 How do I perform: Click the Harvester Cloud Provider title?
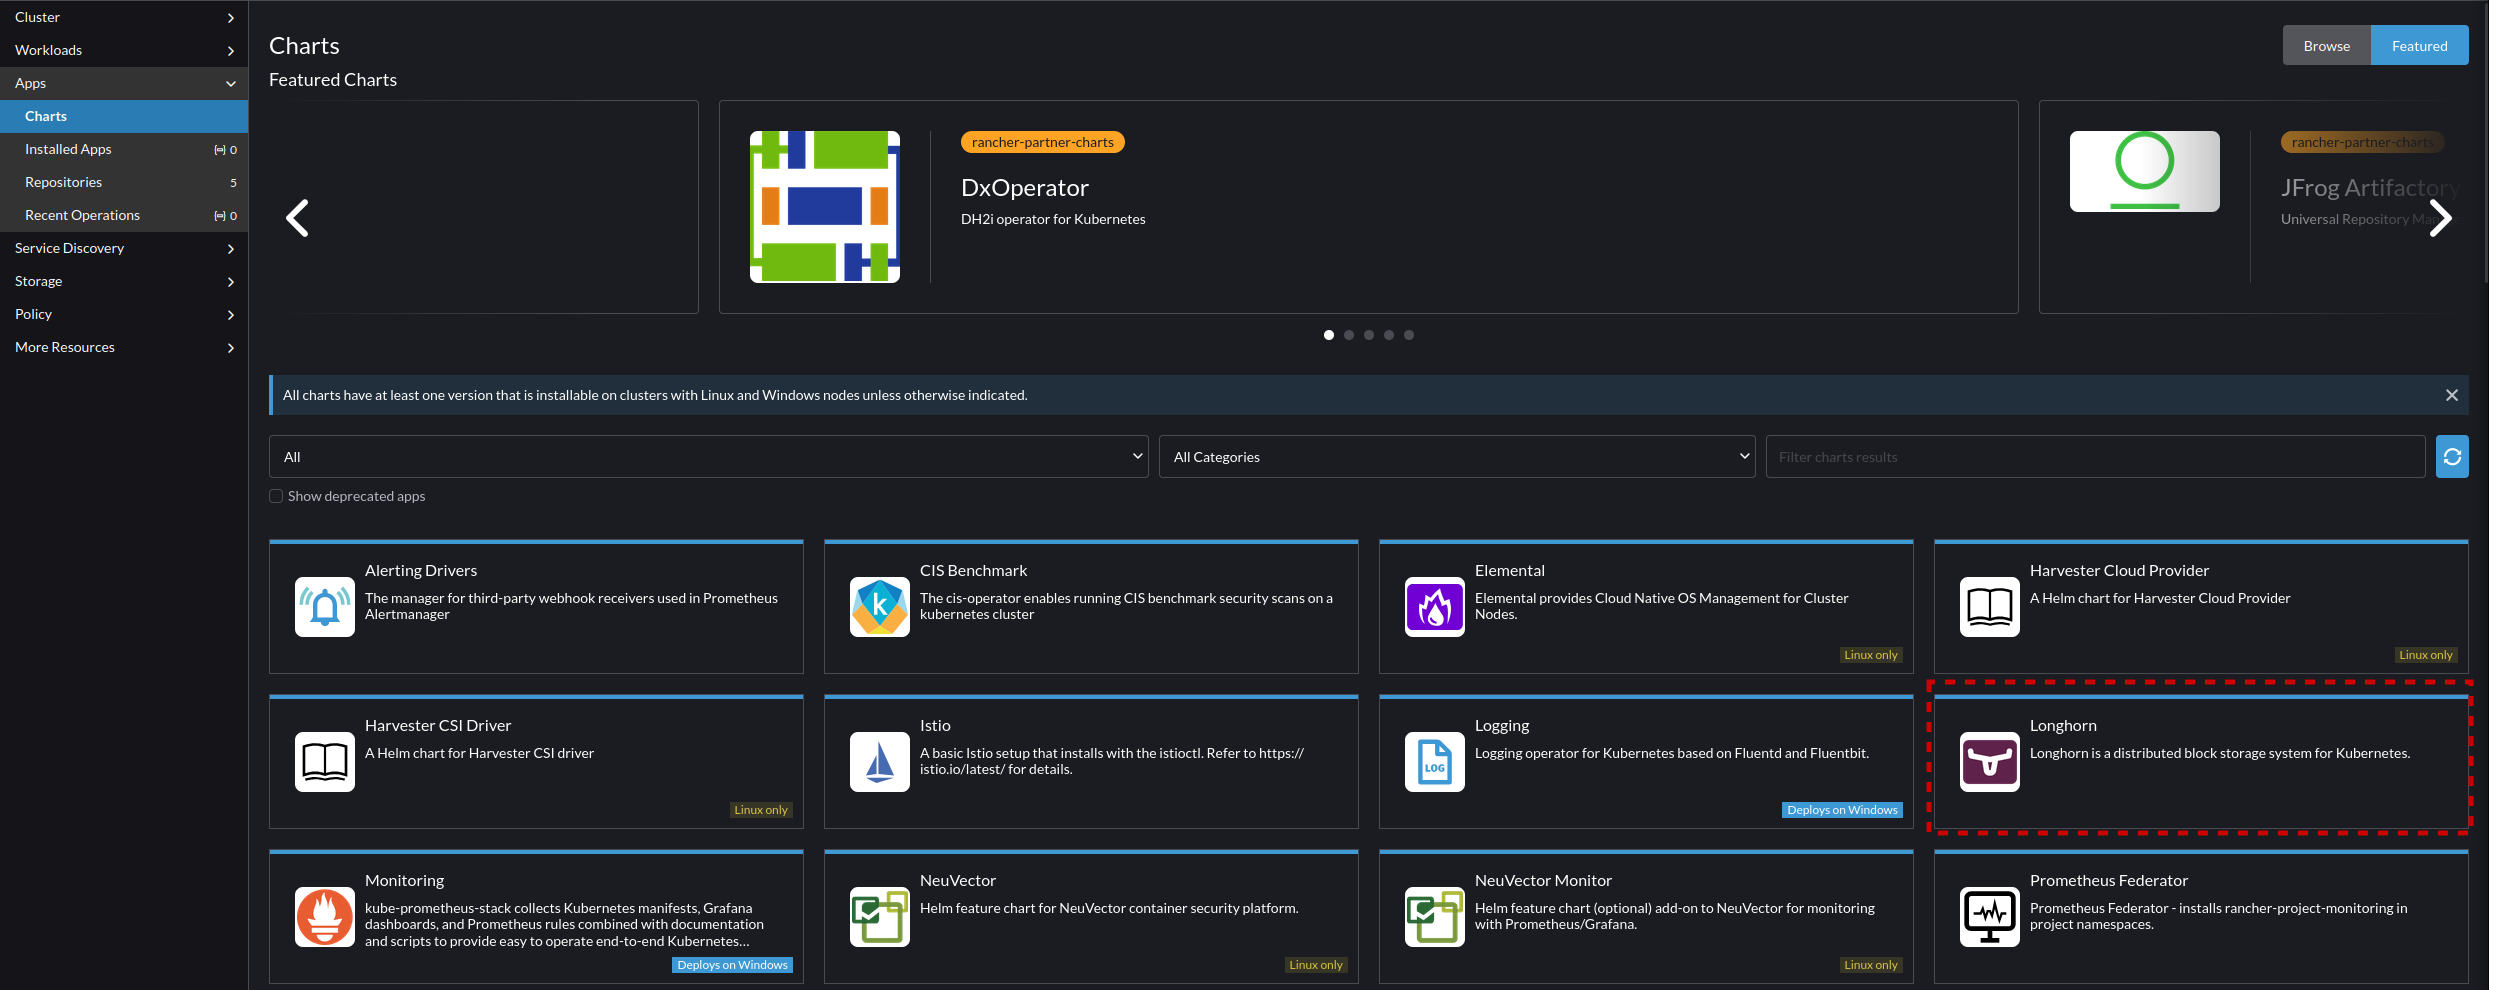[x=2119, y=570]
